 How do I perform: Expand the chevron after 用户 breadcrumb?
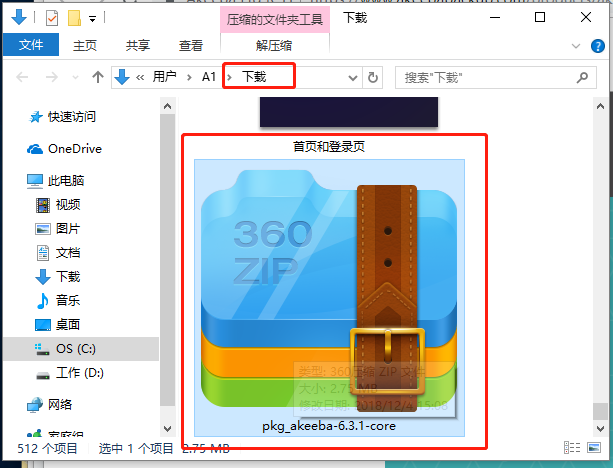coord(190,77)
